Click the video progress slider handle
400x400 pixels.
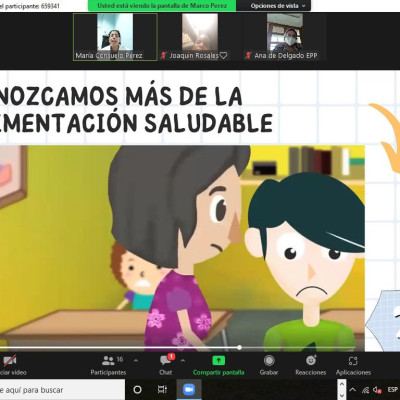pyautogui.click(x=239, y=347)
